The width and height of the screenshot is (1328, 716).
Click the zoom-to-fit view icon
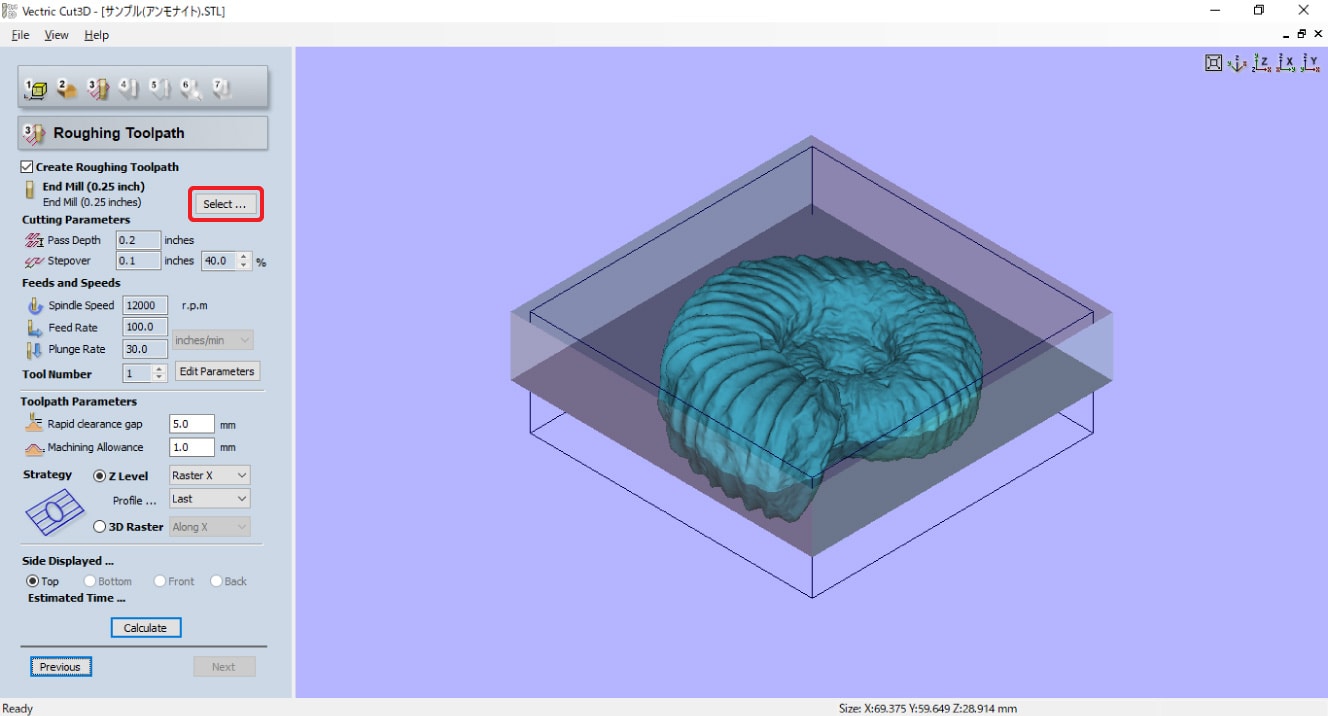tap(1213, 63)
